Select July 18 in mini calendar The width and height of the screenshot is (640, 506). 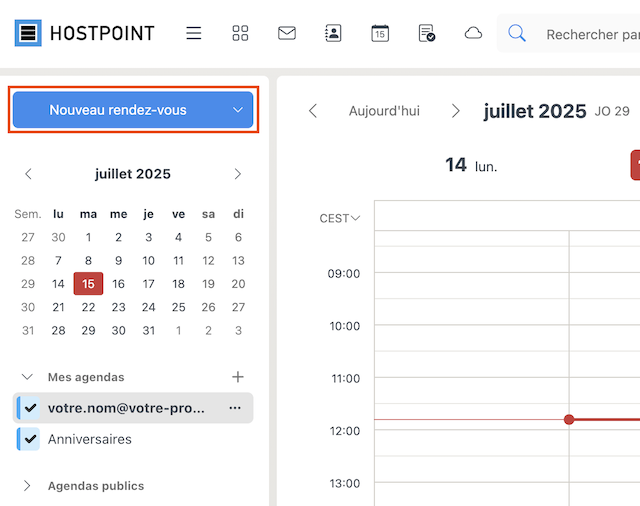(178, 284)
